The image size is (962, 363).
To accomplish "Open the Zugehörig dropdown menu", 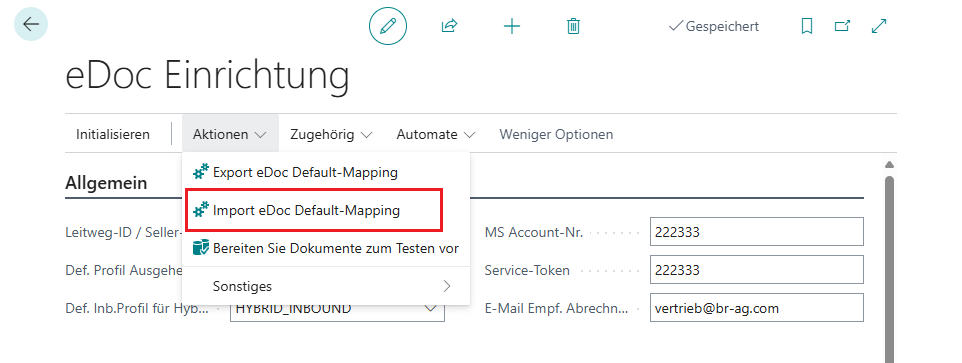I will 331,134.
